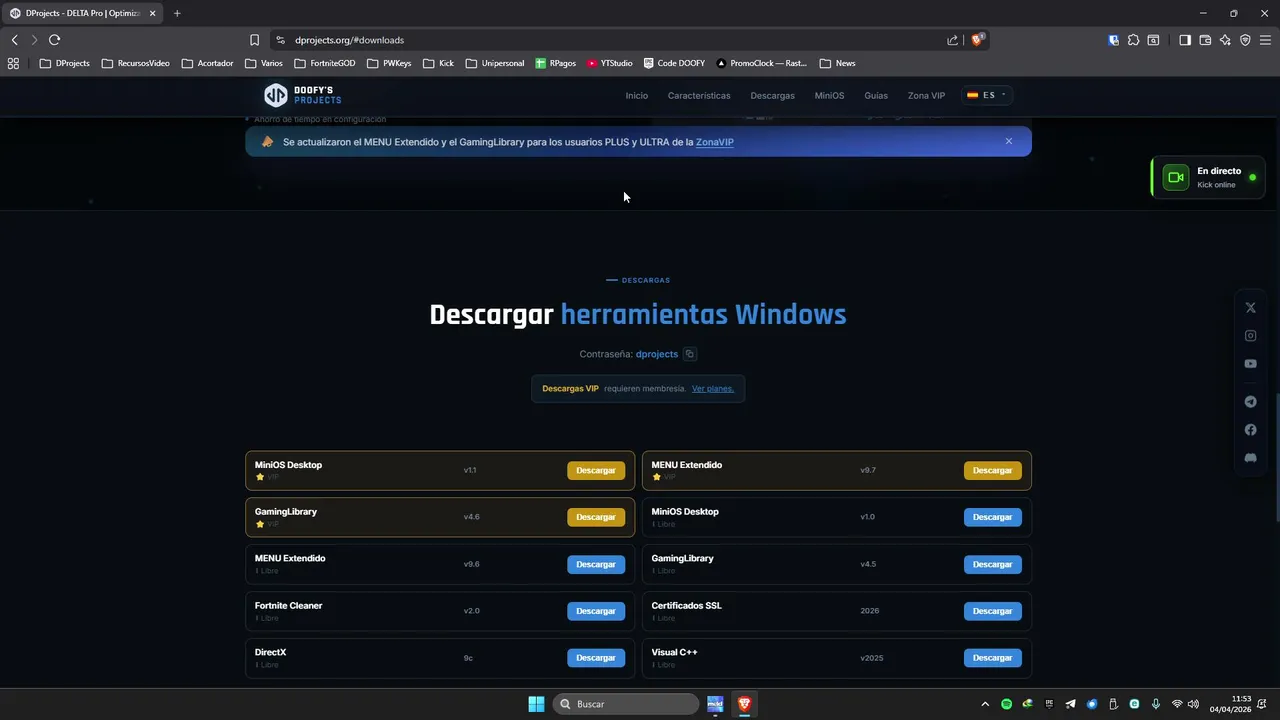Image resolution: width=1280 pixels, height=720 pixels.
Task: Open the browser extensions puzzle icon
Action: point(1133,40)
